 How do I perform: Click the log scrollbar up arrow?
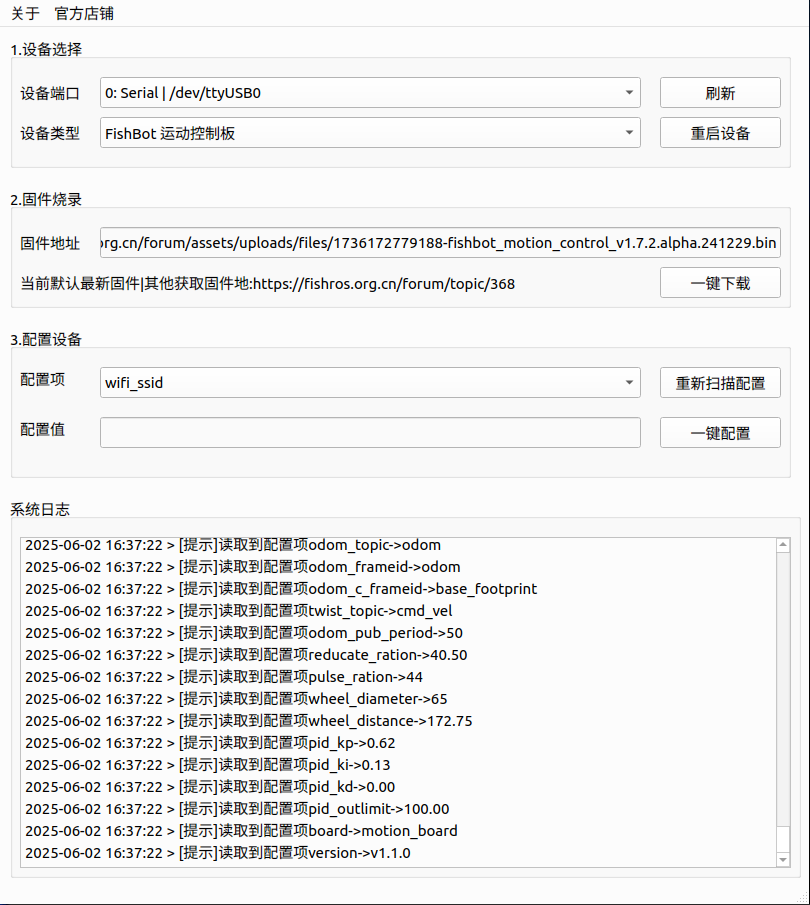coord(783,545)
